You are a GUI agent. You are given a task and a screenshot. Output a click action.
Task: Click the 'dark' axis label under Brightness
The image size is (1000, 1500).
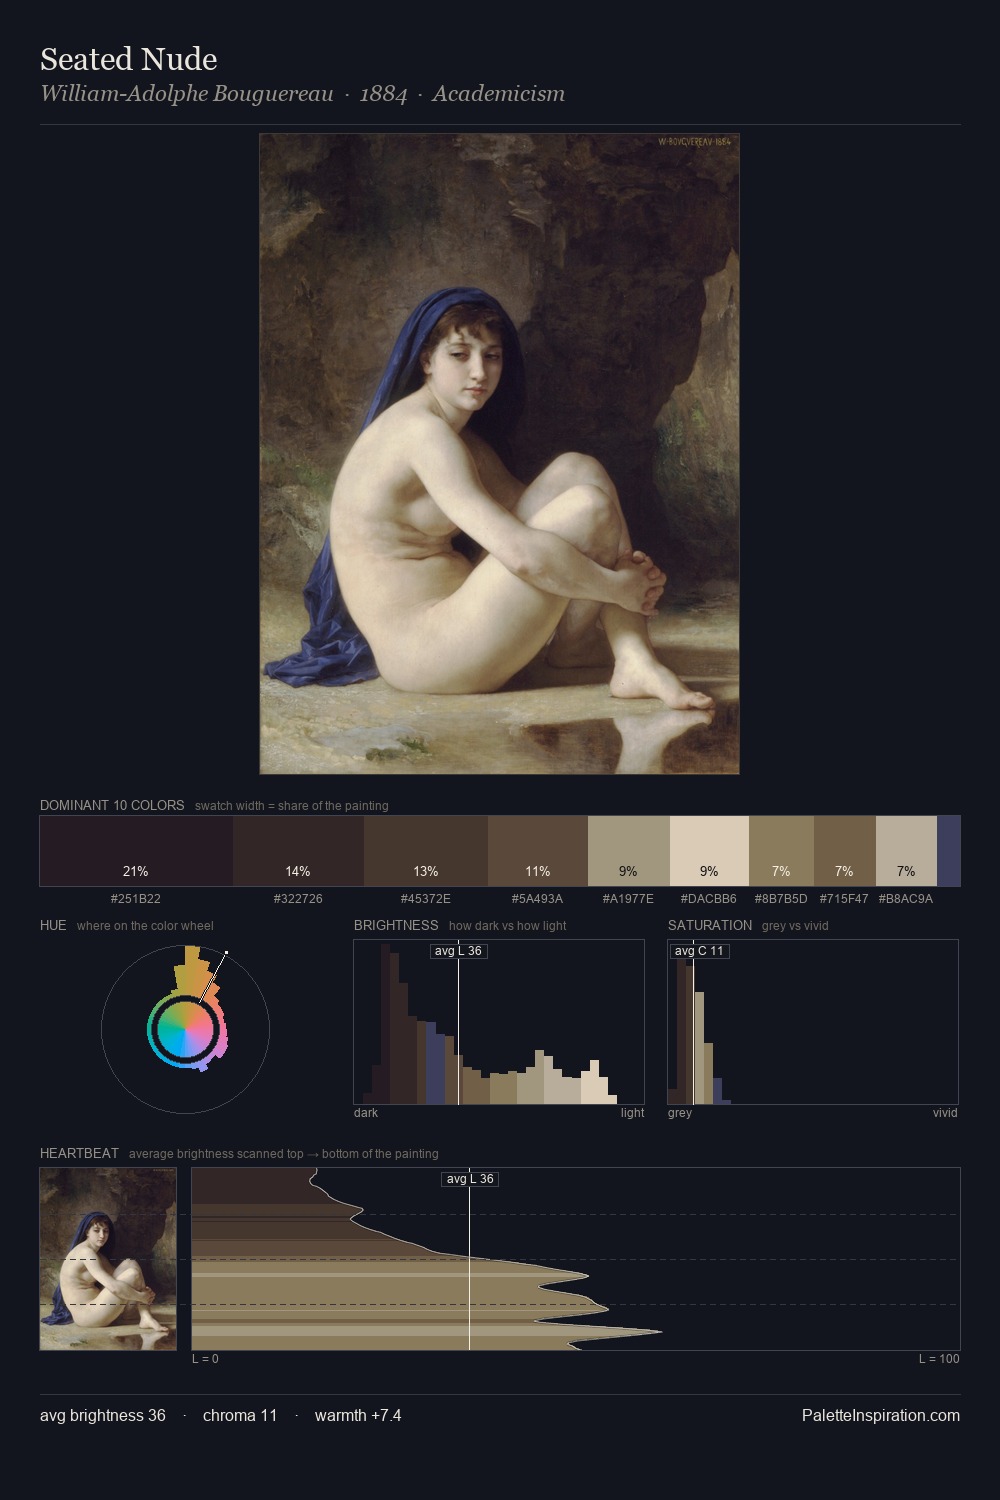click(366, 1113)
